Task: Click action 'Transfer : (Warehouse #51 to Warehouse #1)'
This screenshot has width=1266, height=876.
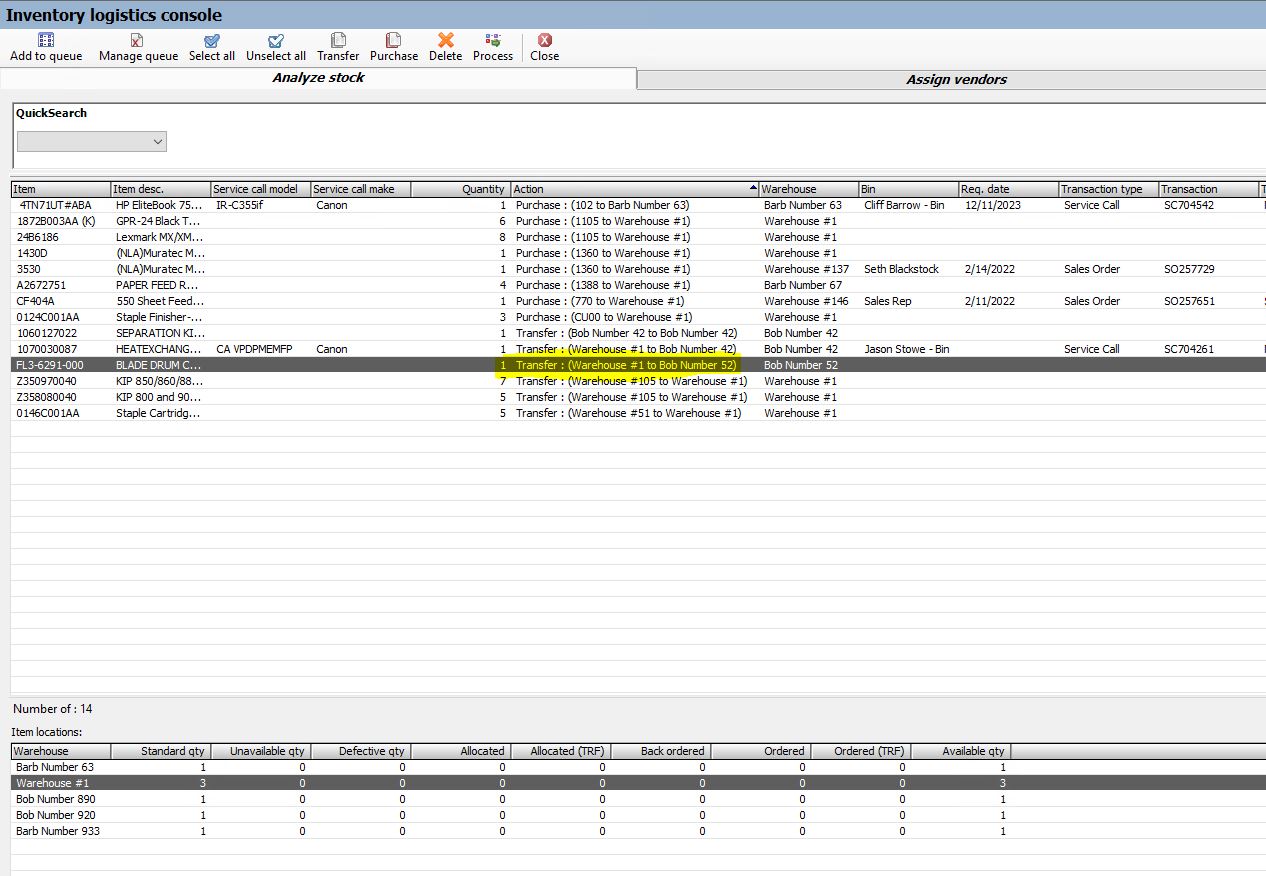Action: click(629, 413)
